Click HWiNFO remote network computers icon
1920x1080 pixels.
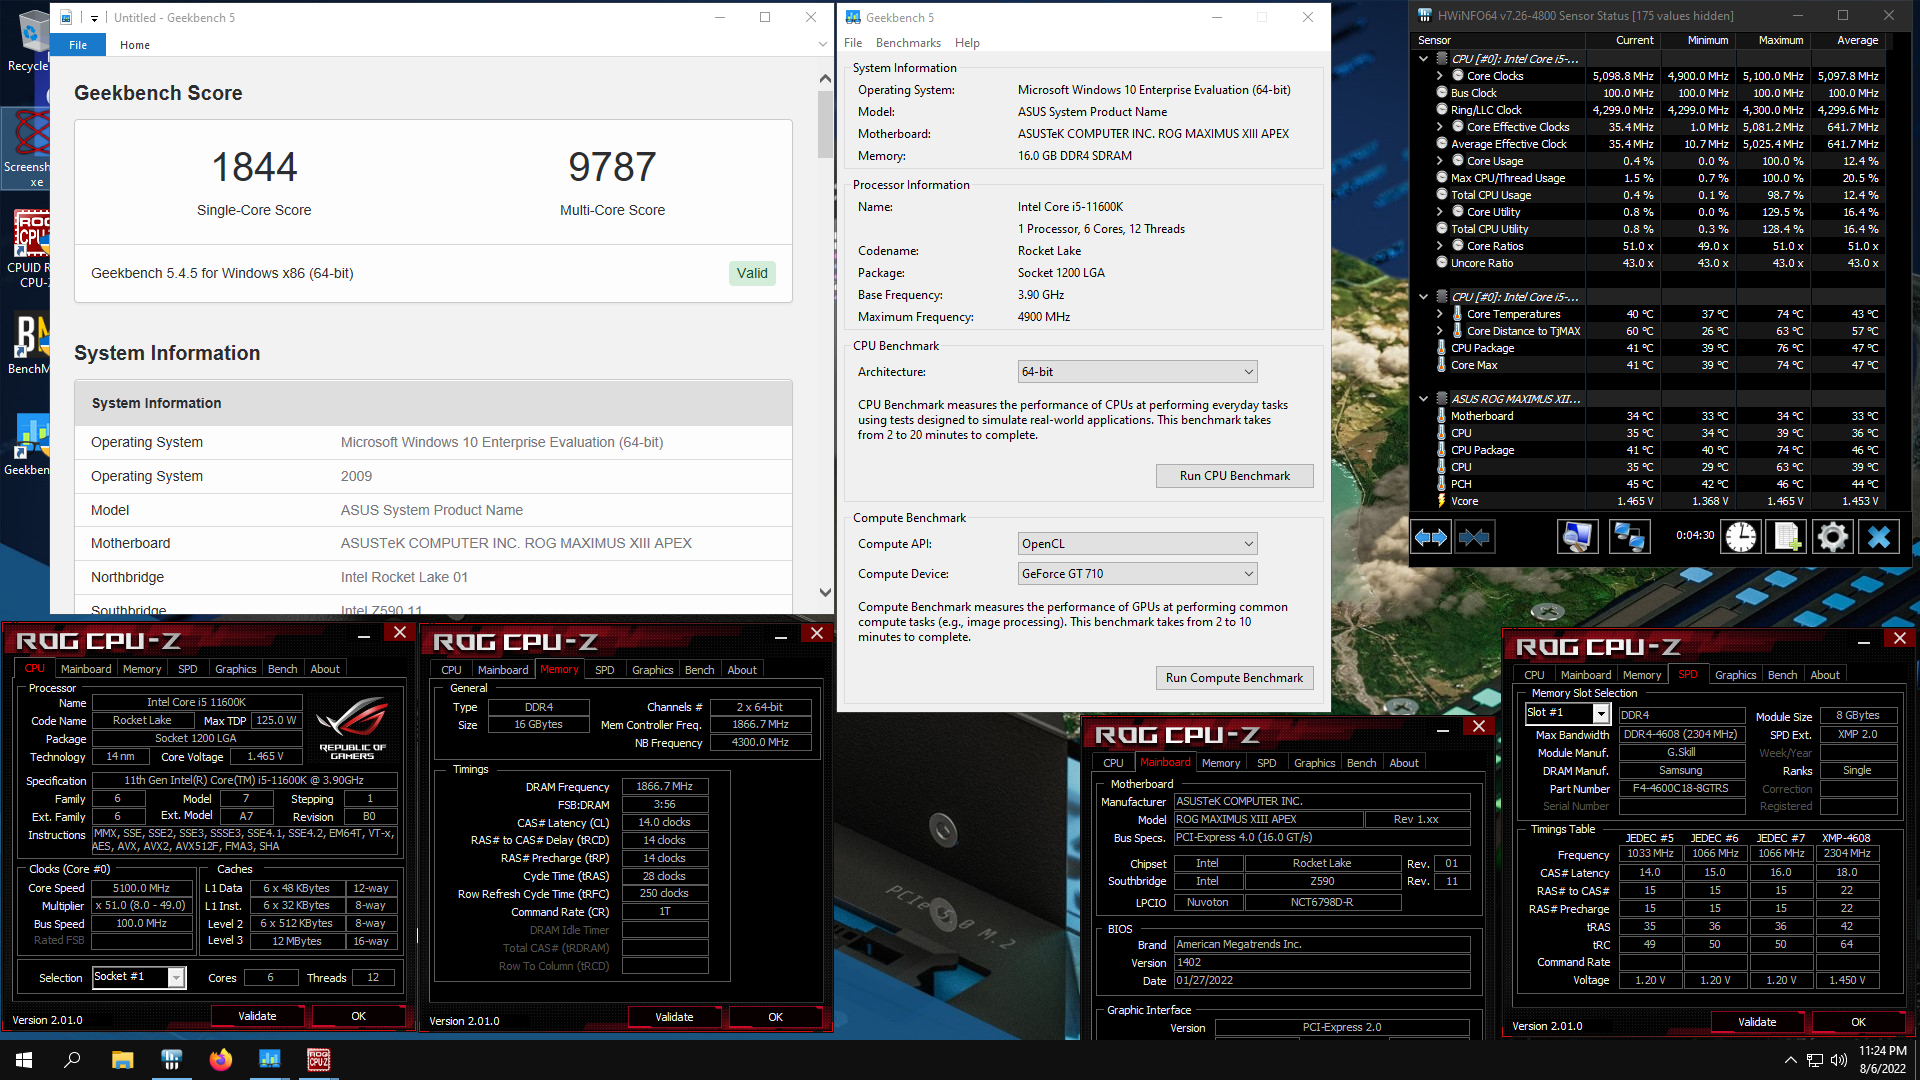coord(1629,537)
